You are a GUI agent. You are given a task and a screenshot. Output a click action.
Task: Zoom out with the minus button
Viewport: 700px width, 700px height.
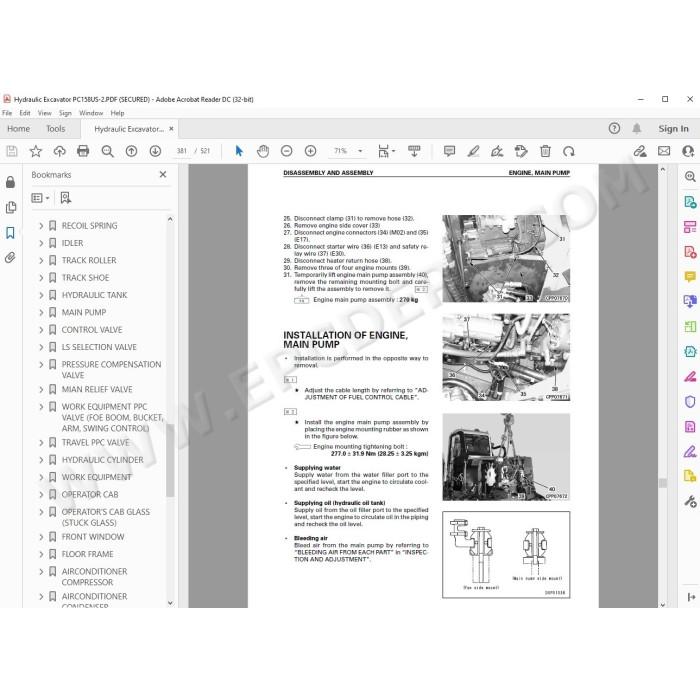point(287,151)
